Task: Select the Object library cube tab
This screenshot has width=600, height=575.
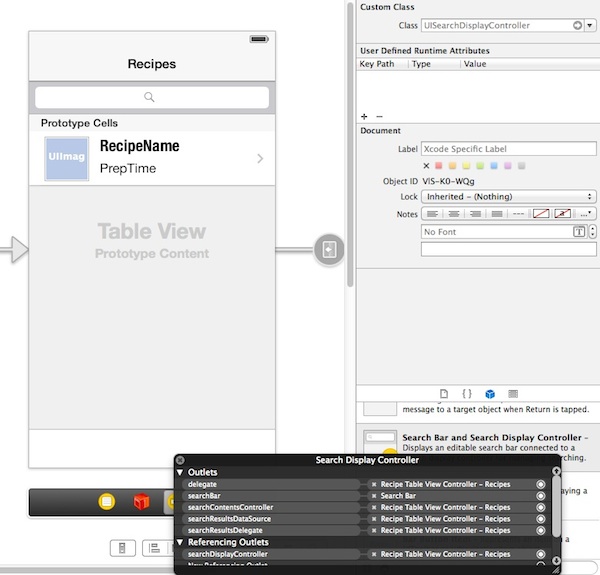Action: [x=490, y=394]
